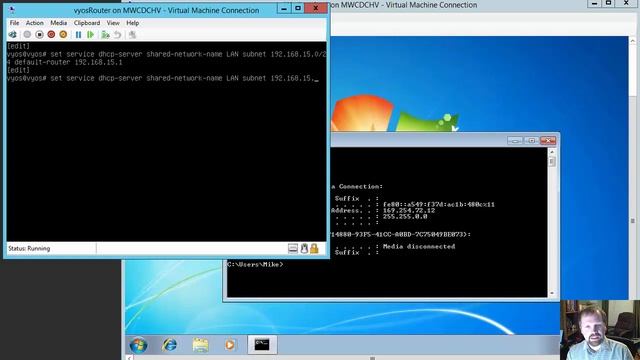Send Ctrl+Alt+Delete to vyosRouter VM

click(13, 35)
